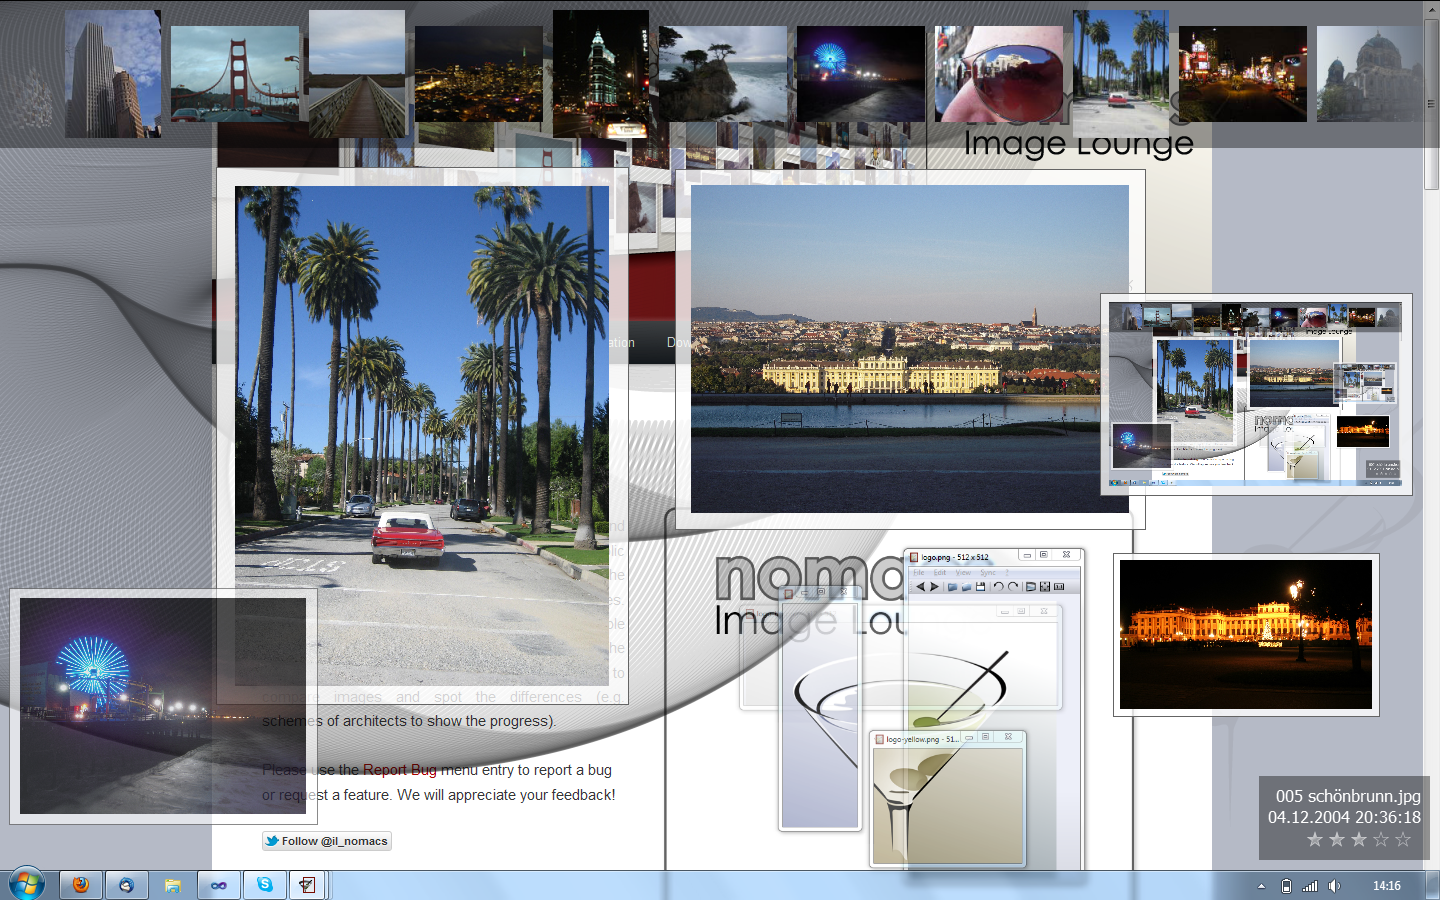Open the Report Bug link
Image resolution: width=1440 pixels, height=900 pixels.
pyautogui.click(x=399, y=770)
